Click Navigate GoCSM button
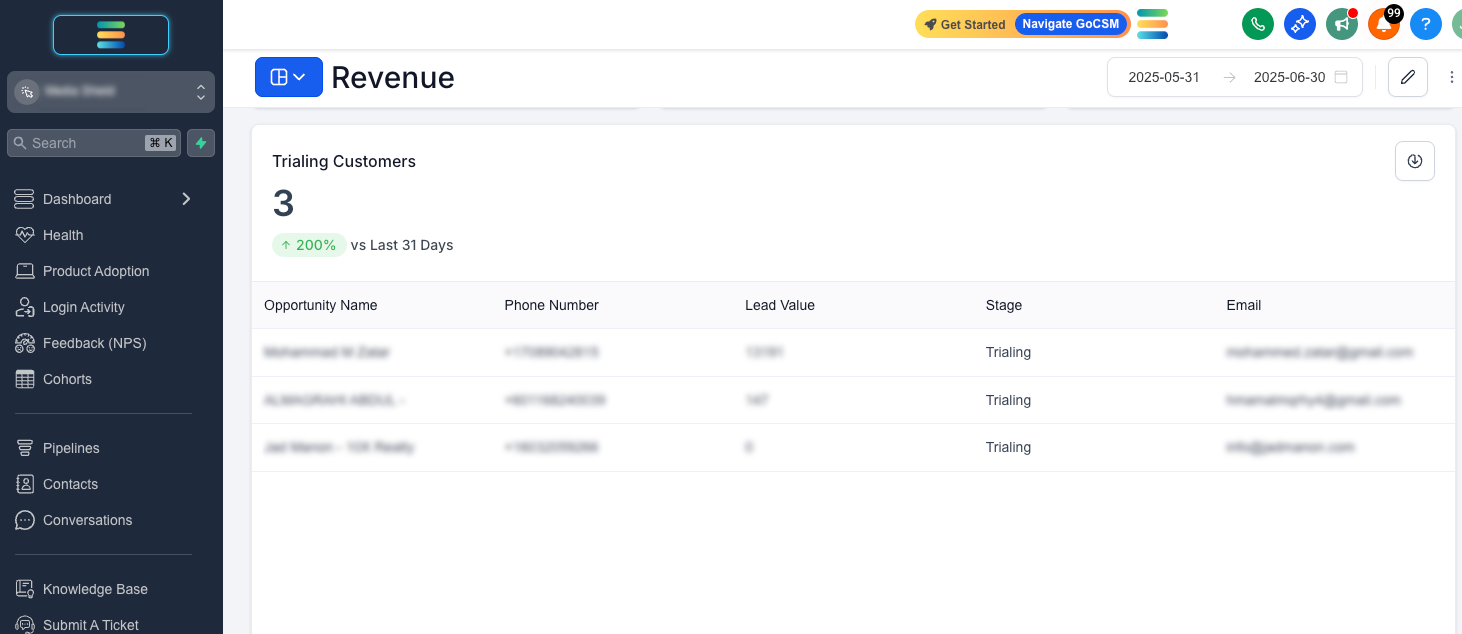This screenshot has height=634, width=1462. (x=1071, y=24)
